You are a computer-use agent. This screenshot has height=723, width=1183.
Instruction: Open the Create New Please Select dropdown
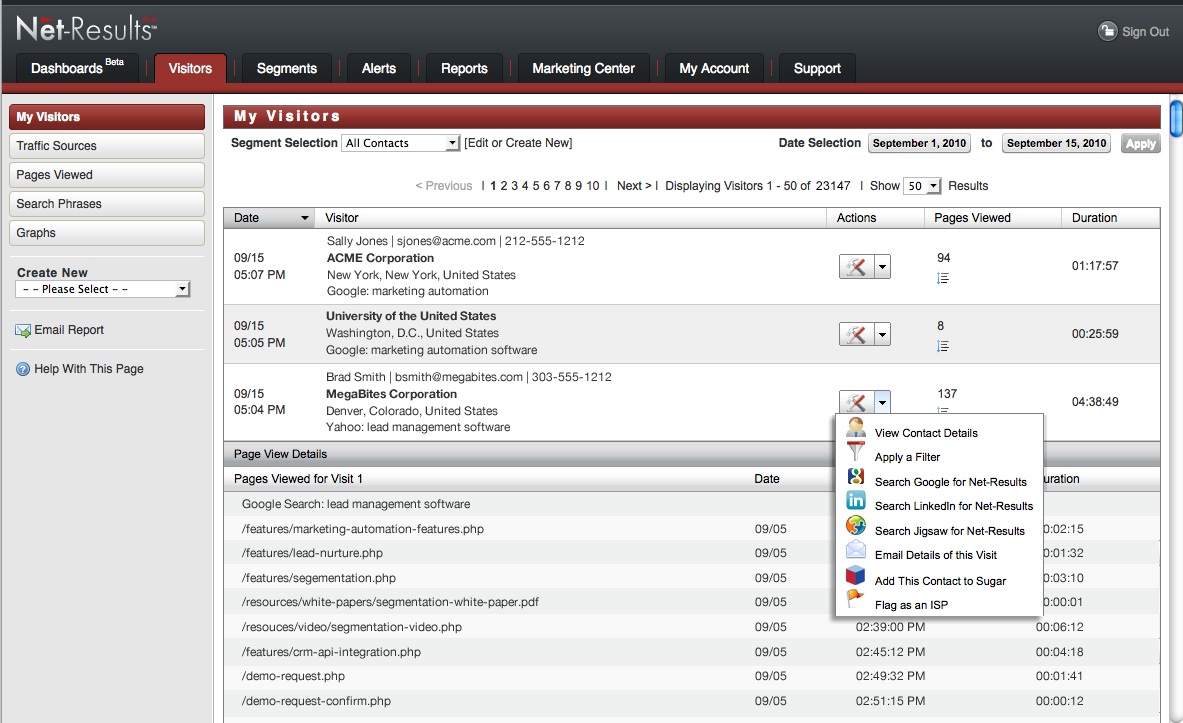pyautogui.click(x=103, y=289)
